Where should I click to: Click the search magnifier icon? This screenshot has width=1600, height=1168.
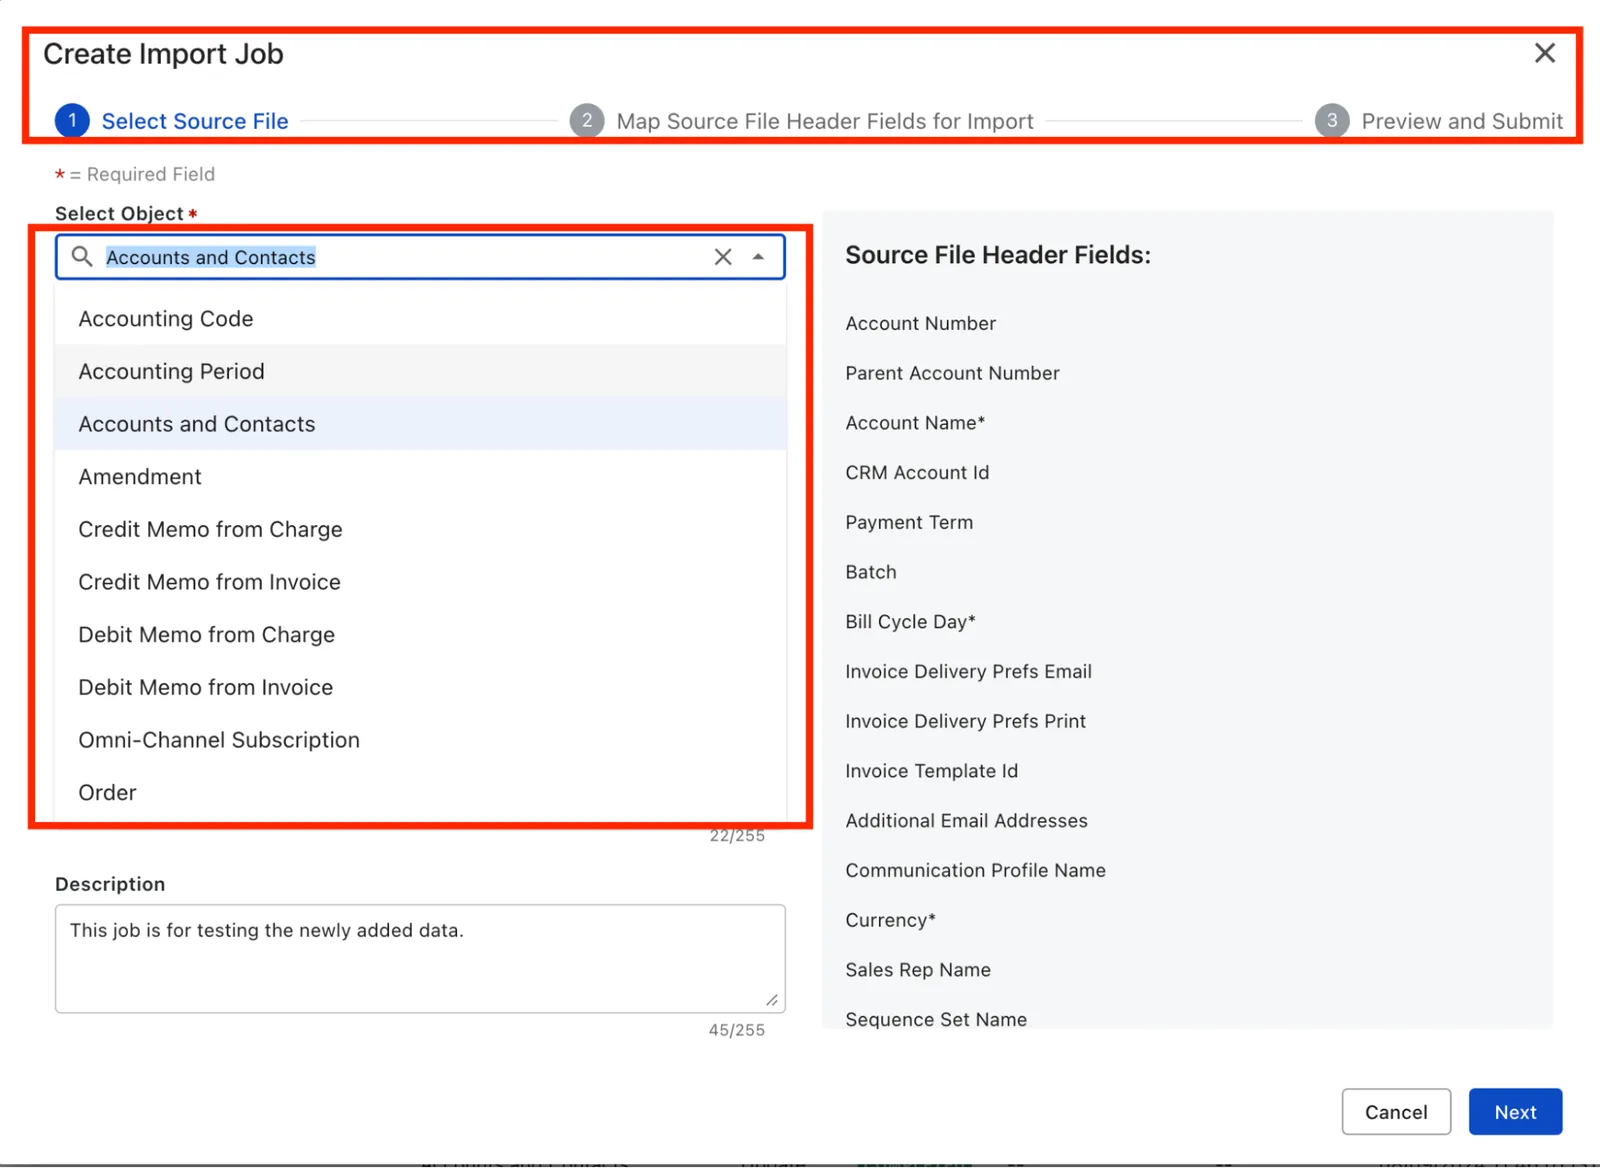click(x=82, y=257)
